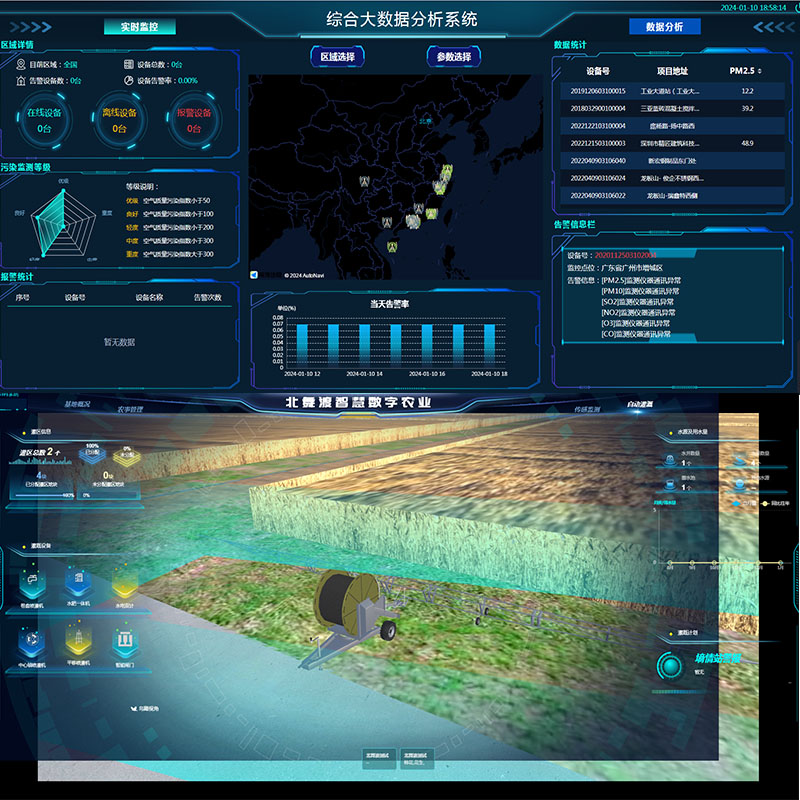The image size is (800, 800).
Task: Select table row for device 2019120603100015
Action: coord(598,91)
